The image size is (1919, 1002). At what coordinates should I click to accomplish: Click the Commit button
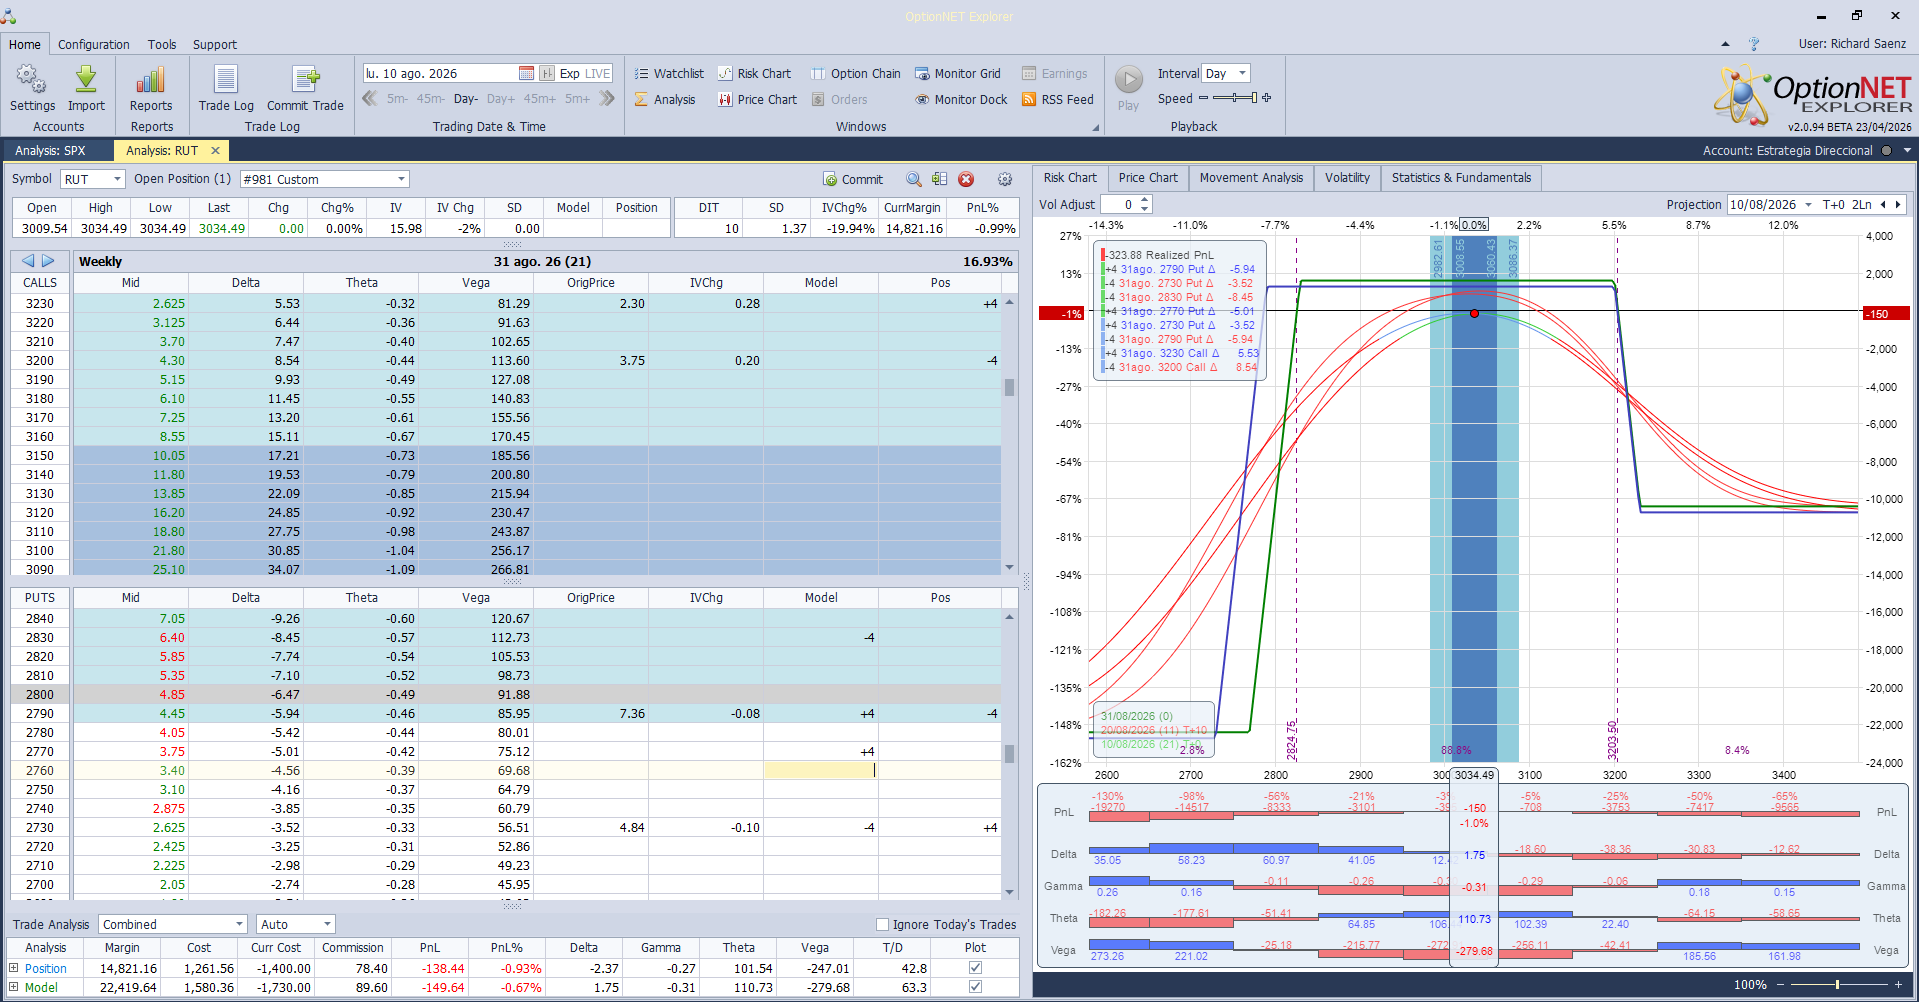point(853,179)
